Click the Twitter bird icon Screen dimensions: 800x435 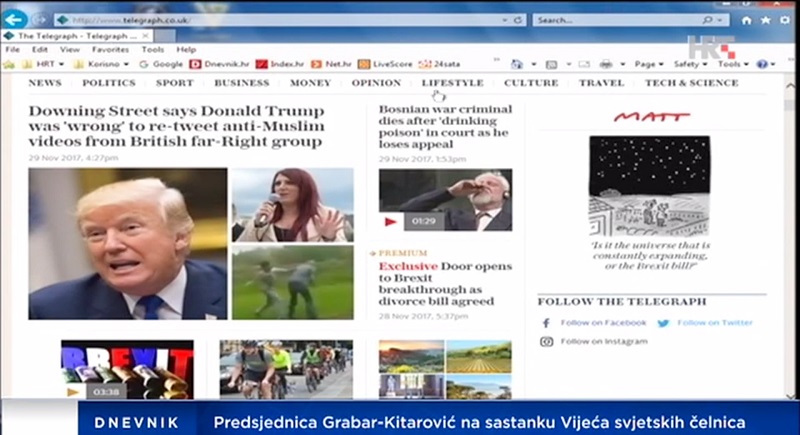point(663,323)
